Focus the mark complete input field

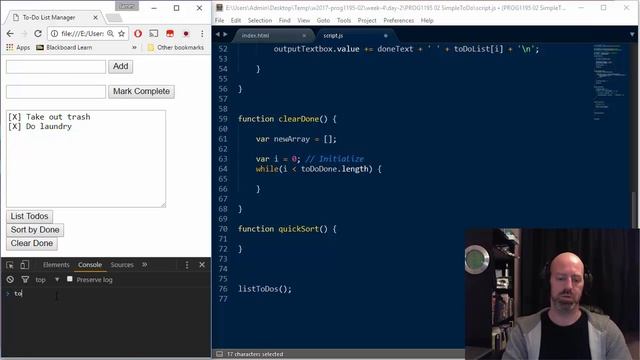[56, 91]
